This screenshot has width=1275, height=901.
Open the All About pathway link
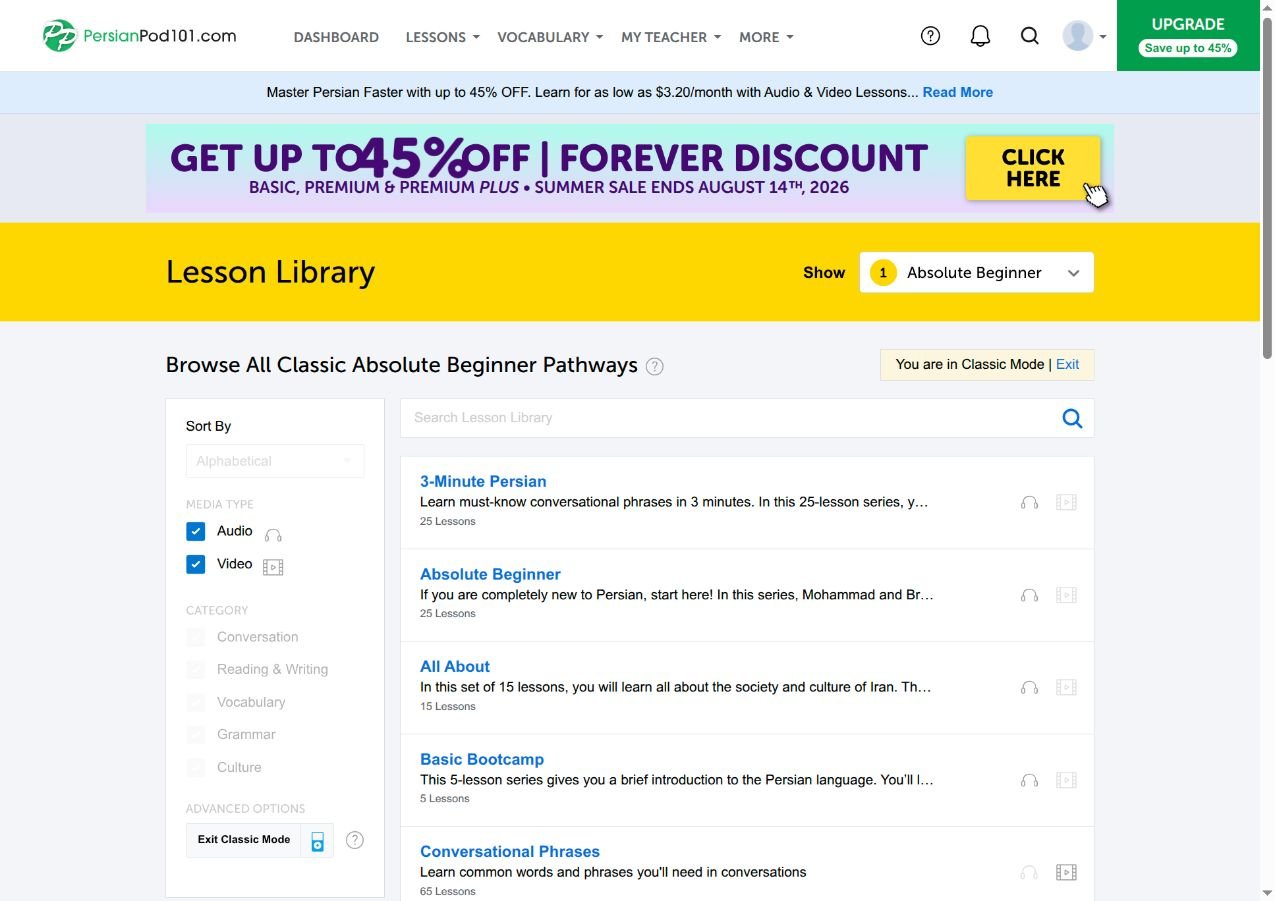pyautogui.click(x=455, y=666)
